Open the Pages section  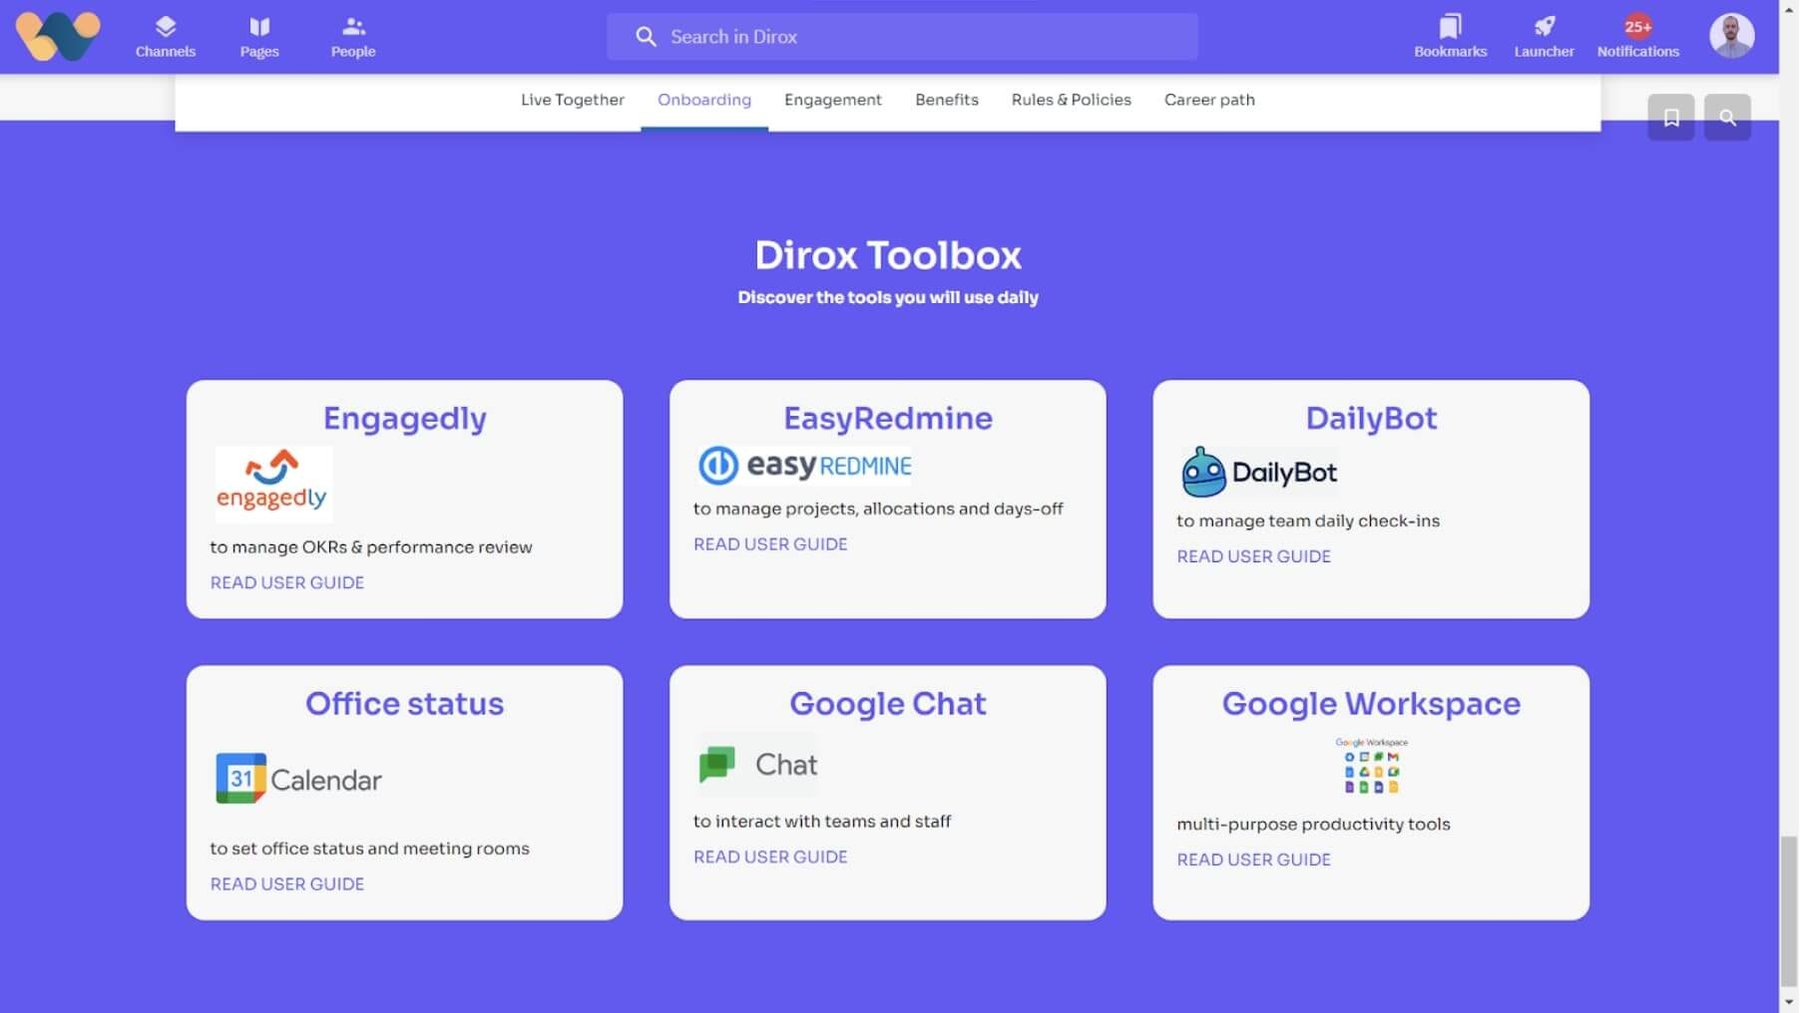259,35
